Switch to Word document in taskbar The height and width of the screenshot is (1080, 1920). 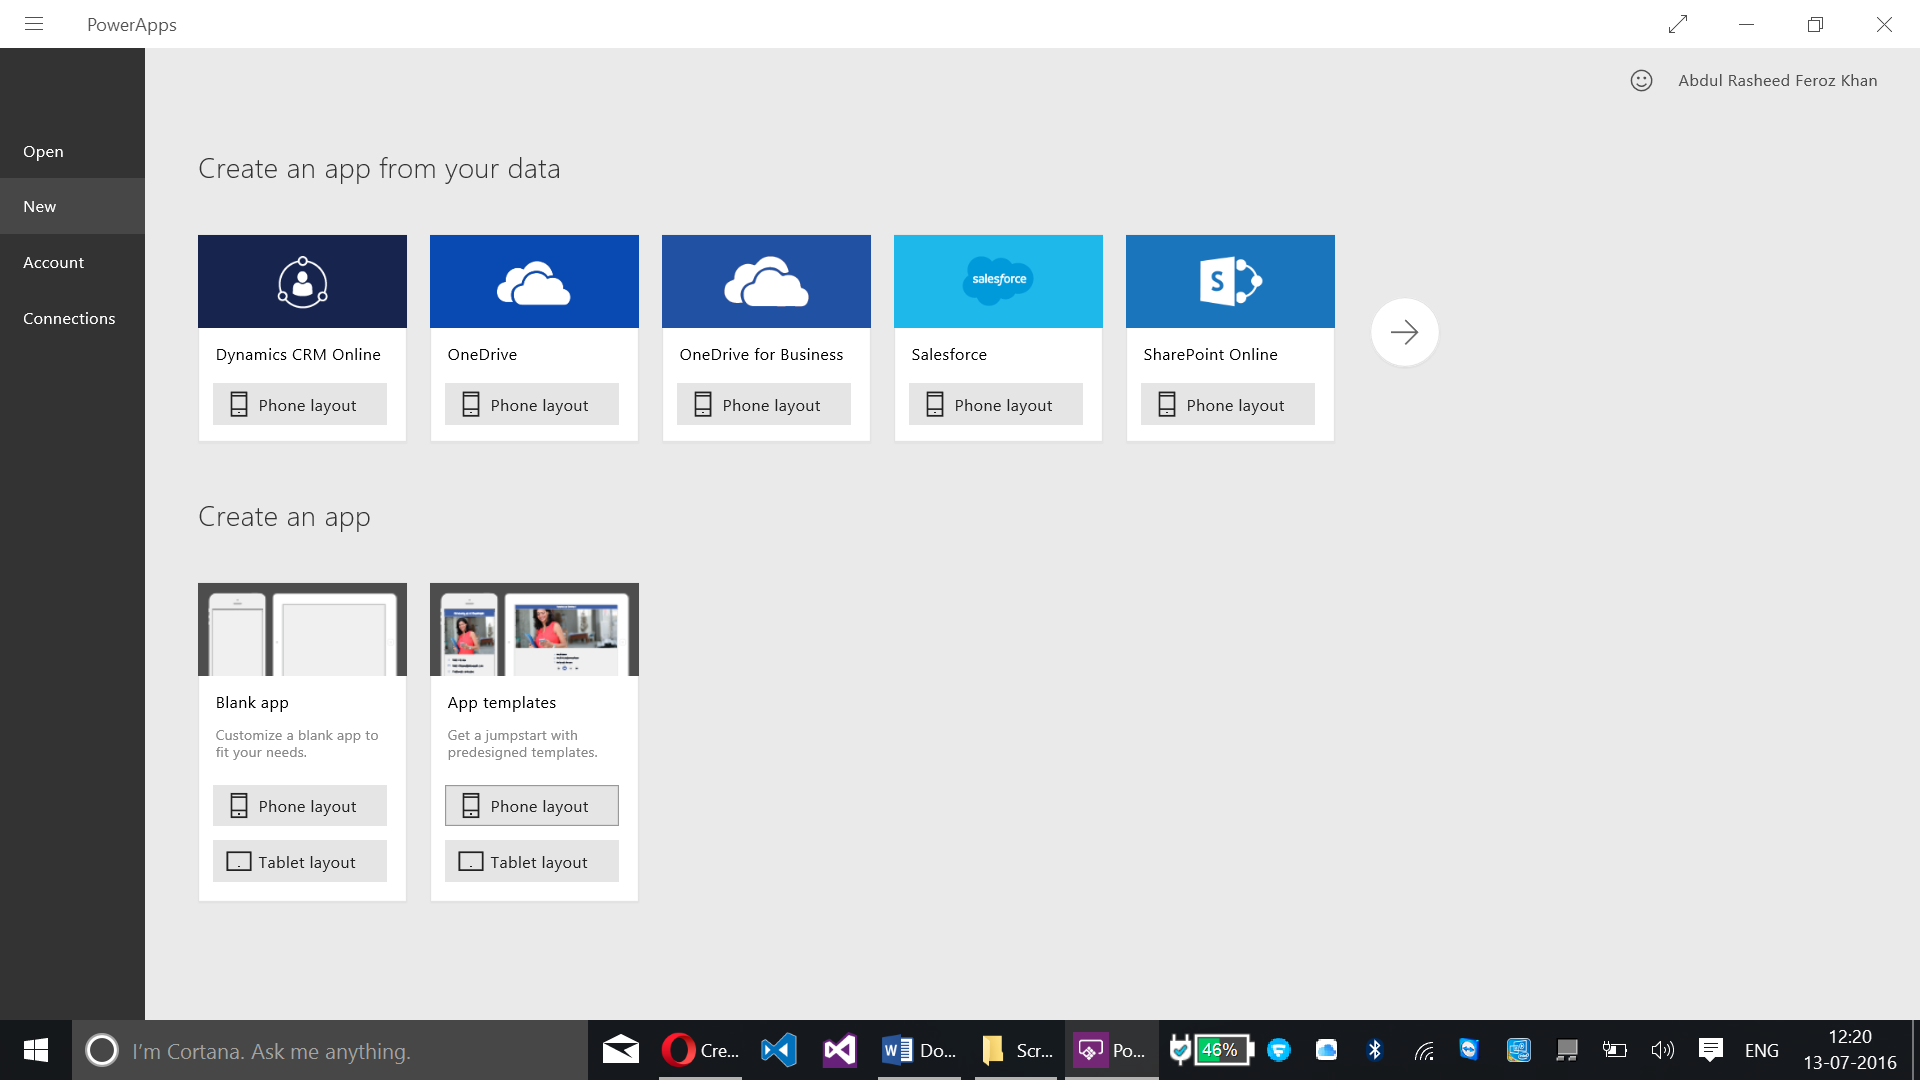pos(919,1050)
